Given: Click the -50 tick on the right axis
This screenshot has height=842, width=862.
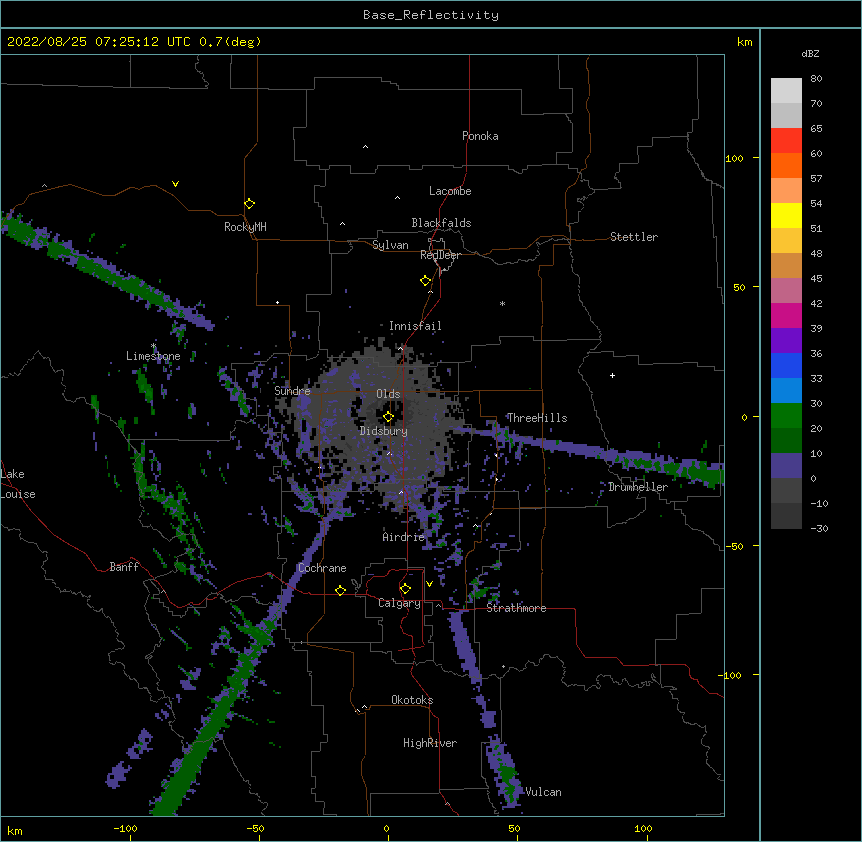Looking at the screenshot, I should click(x=734, y=546).
